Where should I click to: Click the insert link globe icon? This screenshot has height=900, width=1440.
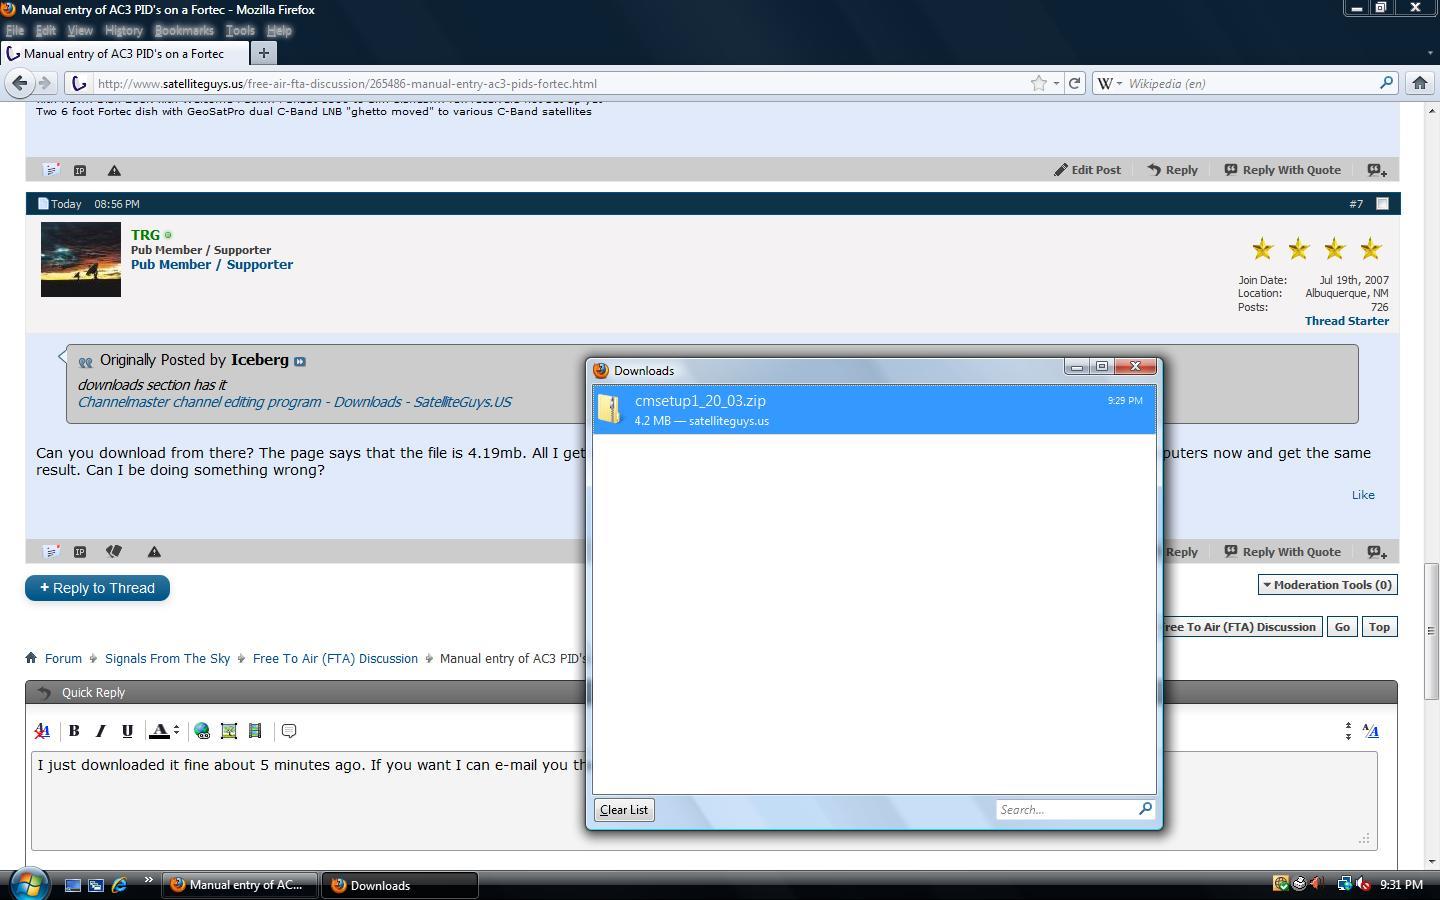pos(202,731)
